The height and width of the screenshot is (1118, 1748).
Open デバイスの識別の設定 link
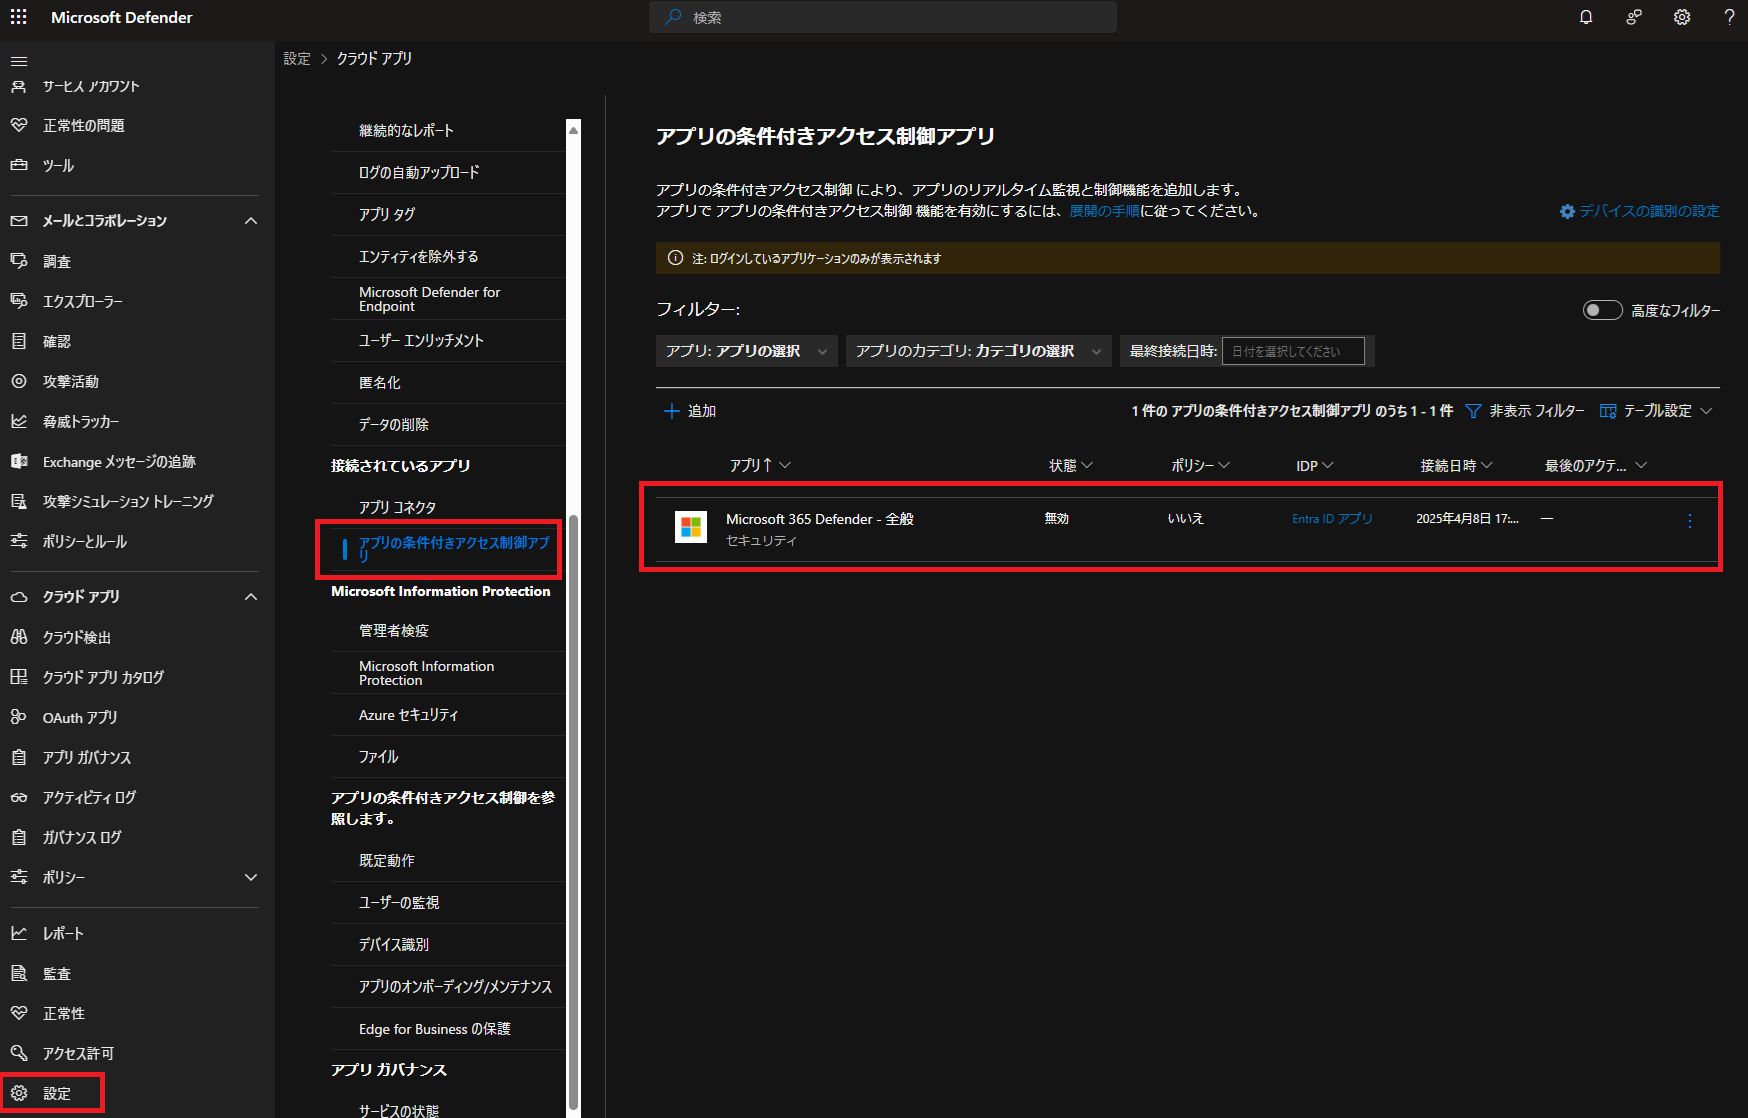(1640, 211)
